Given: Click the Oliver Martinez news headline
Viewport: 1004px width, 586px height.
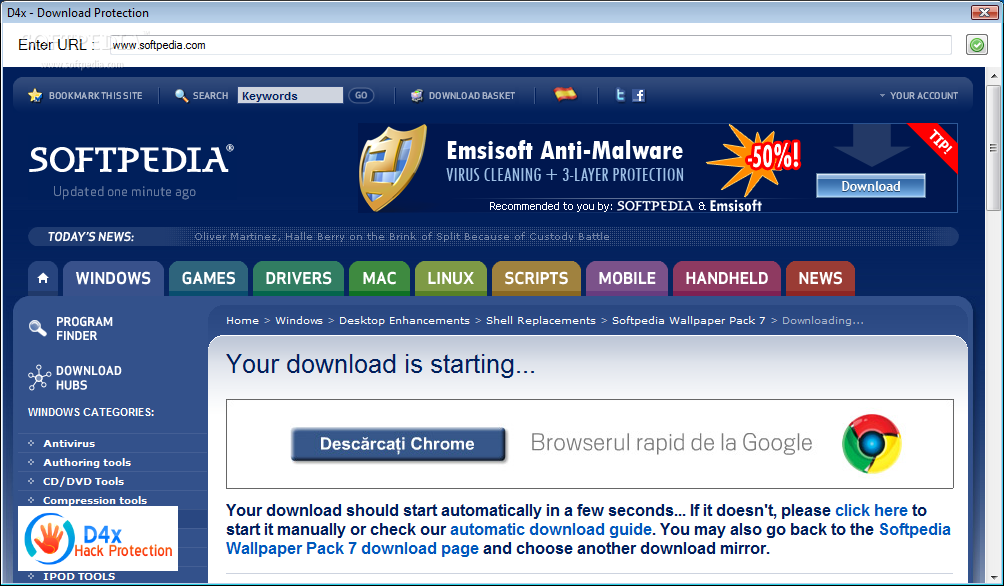Looking at the screenshot, I should [x=401, y=236].
